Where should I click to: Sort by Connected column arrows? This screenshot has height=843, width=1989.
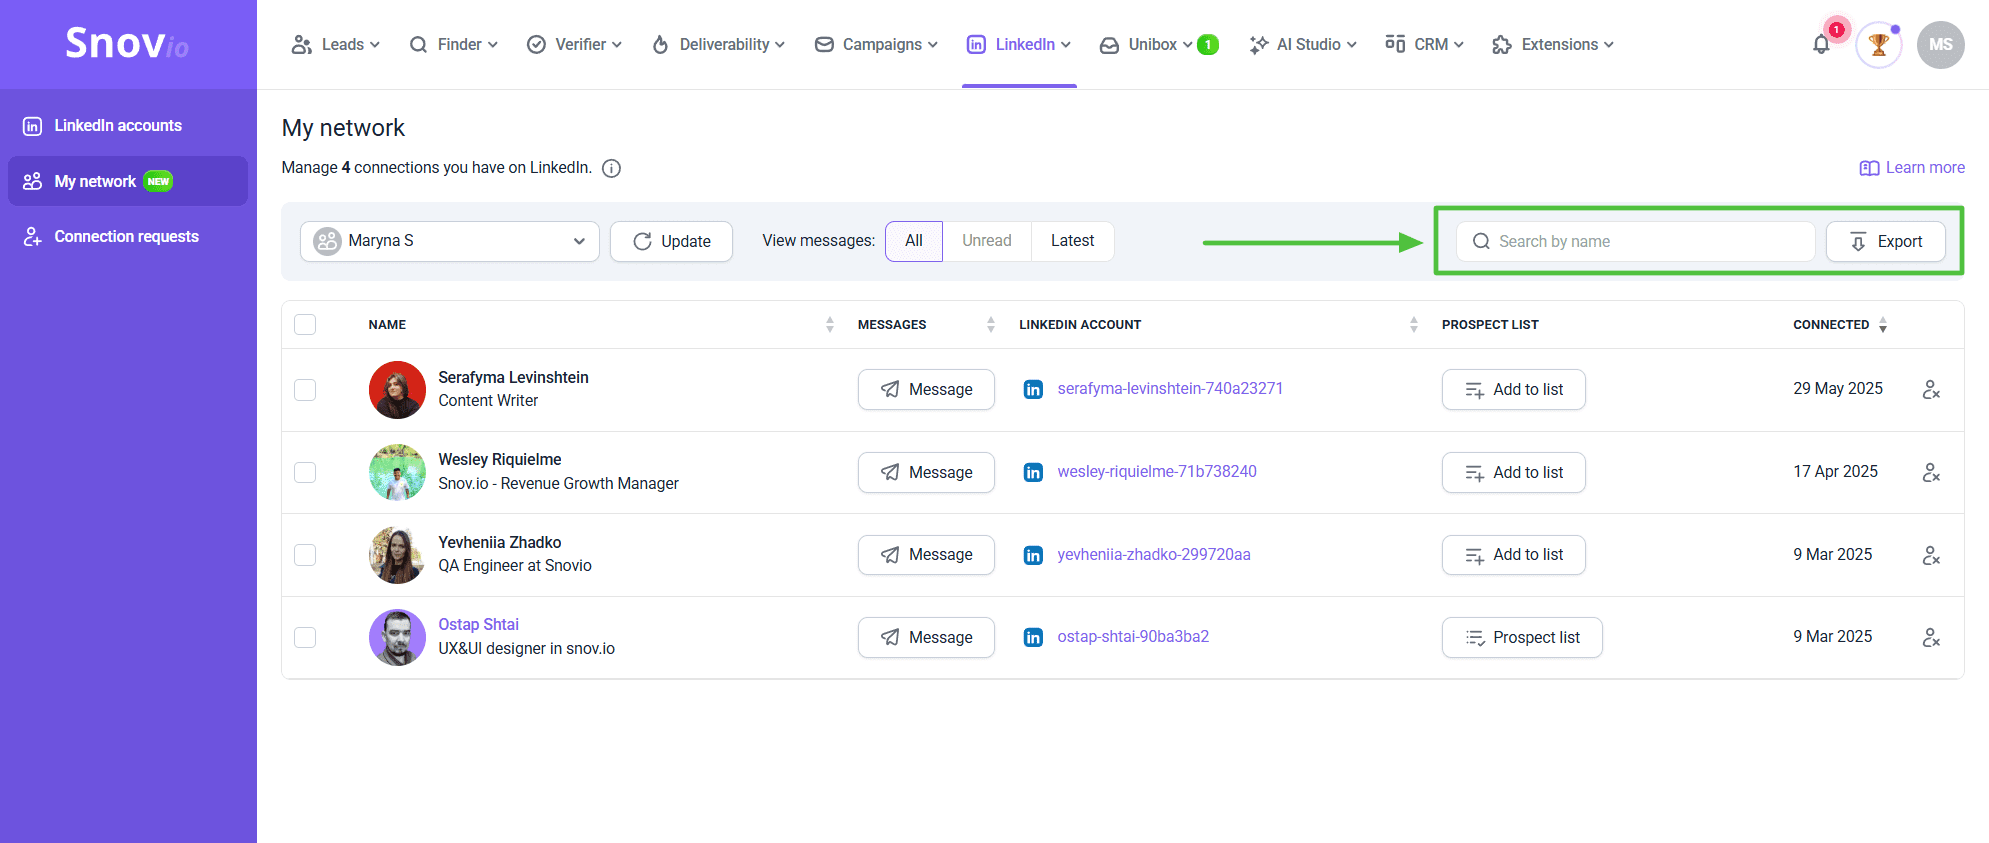(x=1883, y=325)
